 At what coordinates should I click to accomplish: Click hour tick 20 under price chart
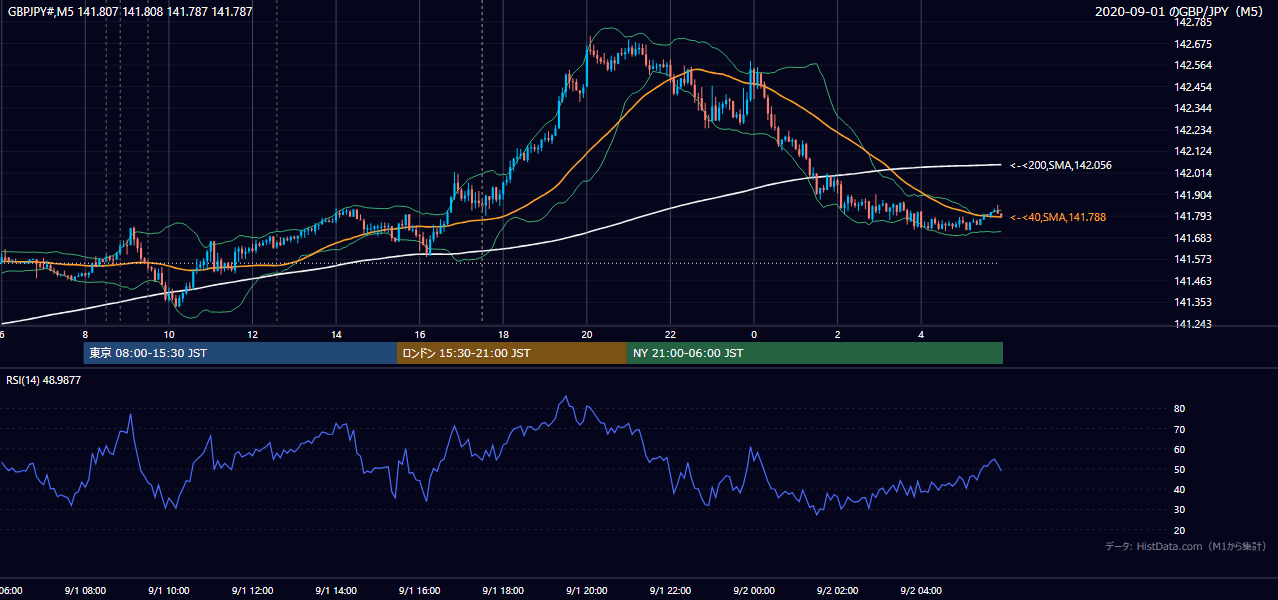[x=587, y=335]
